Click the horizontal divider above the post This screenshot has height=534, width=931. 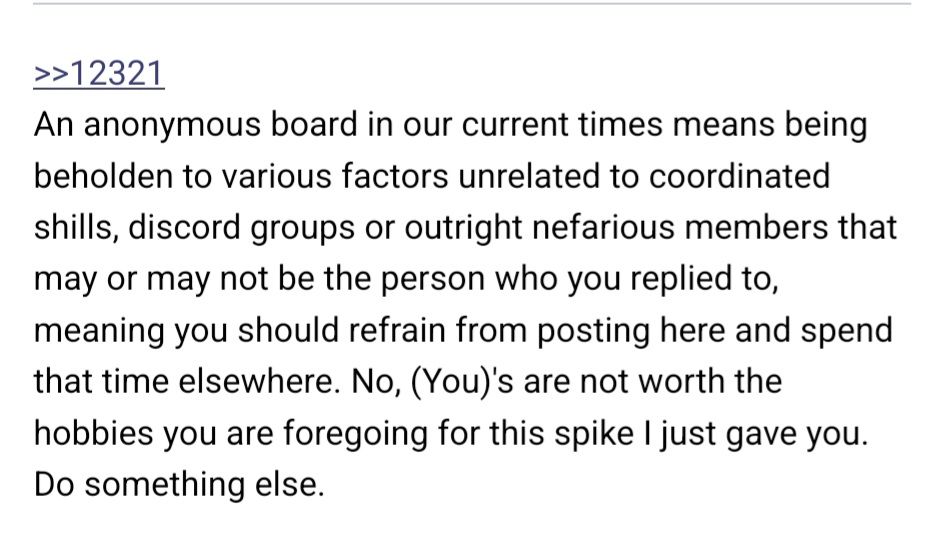pyautogui.click(x=471, y=3)
